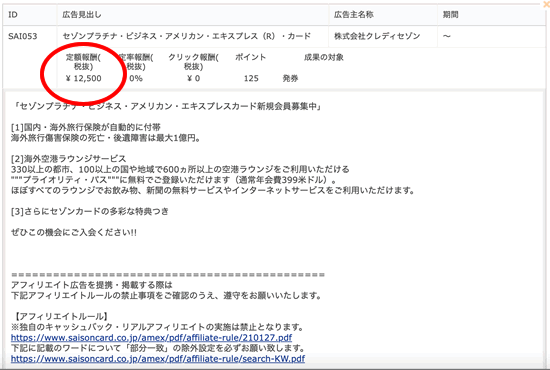Select the ad title セゾンプラチナ・ビジネス・アメリカン・エキスプレス

tap(187, 36)
